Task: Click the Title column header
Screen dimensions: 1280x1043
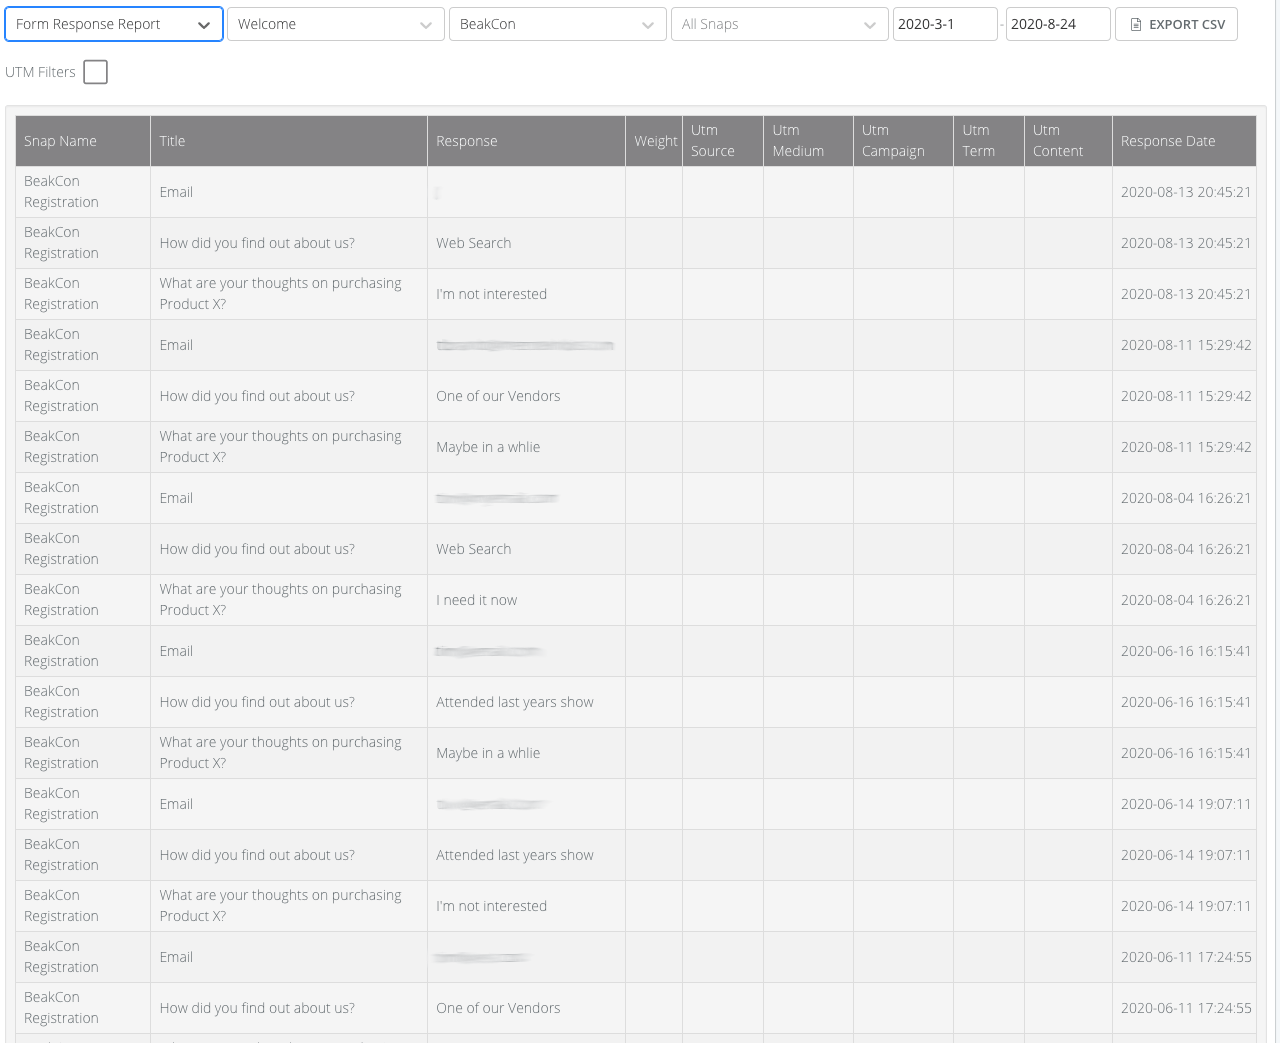Action: pyautogui.click(x=172, y=141)
